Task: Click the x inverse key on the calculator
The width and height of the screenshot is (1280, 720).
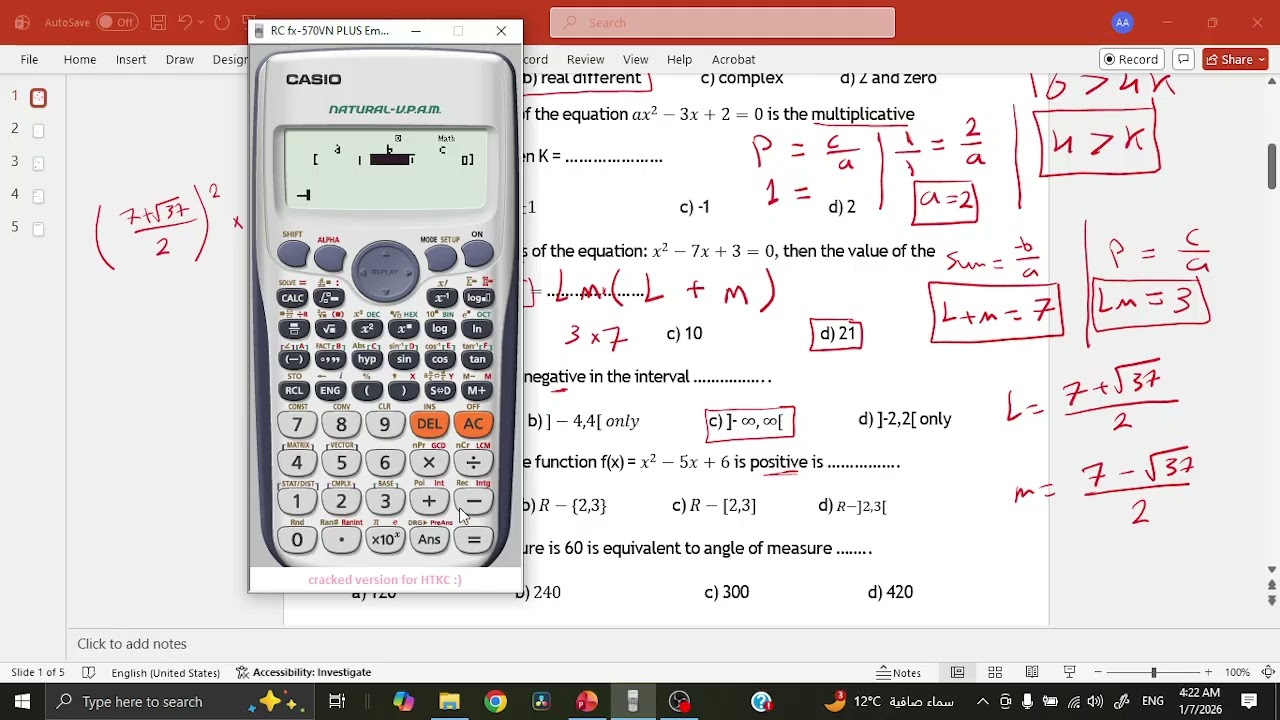Action: pos(440,298)
